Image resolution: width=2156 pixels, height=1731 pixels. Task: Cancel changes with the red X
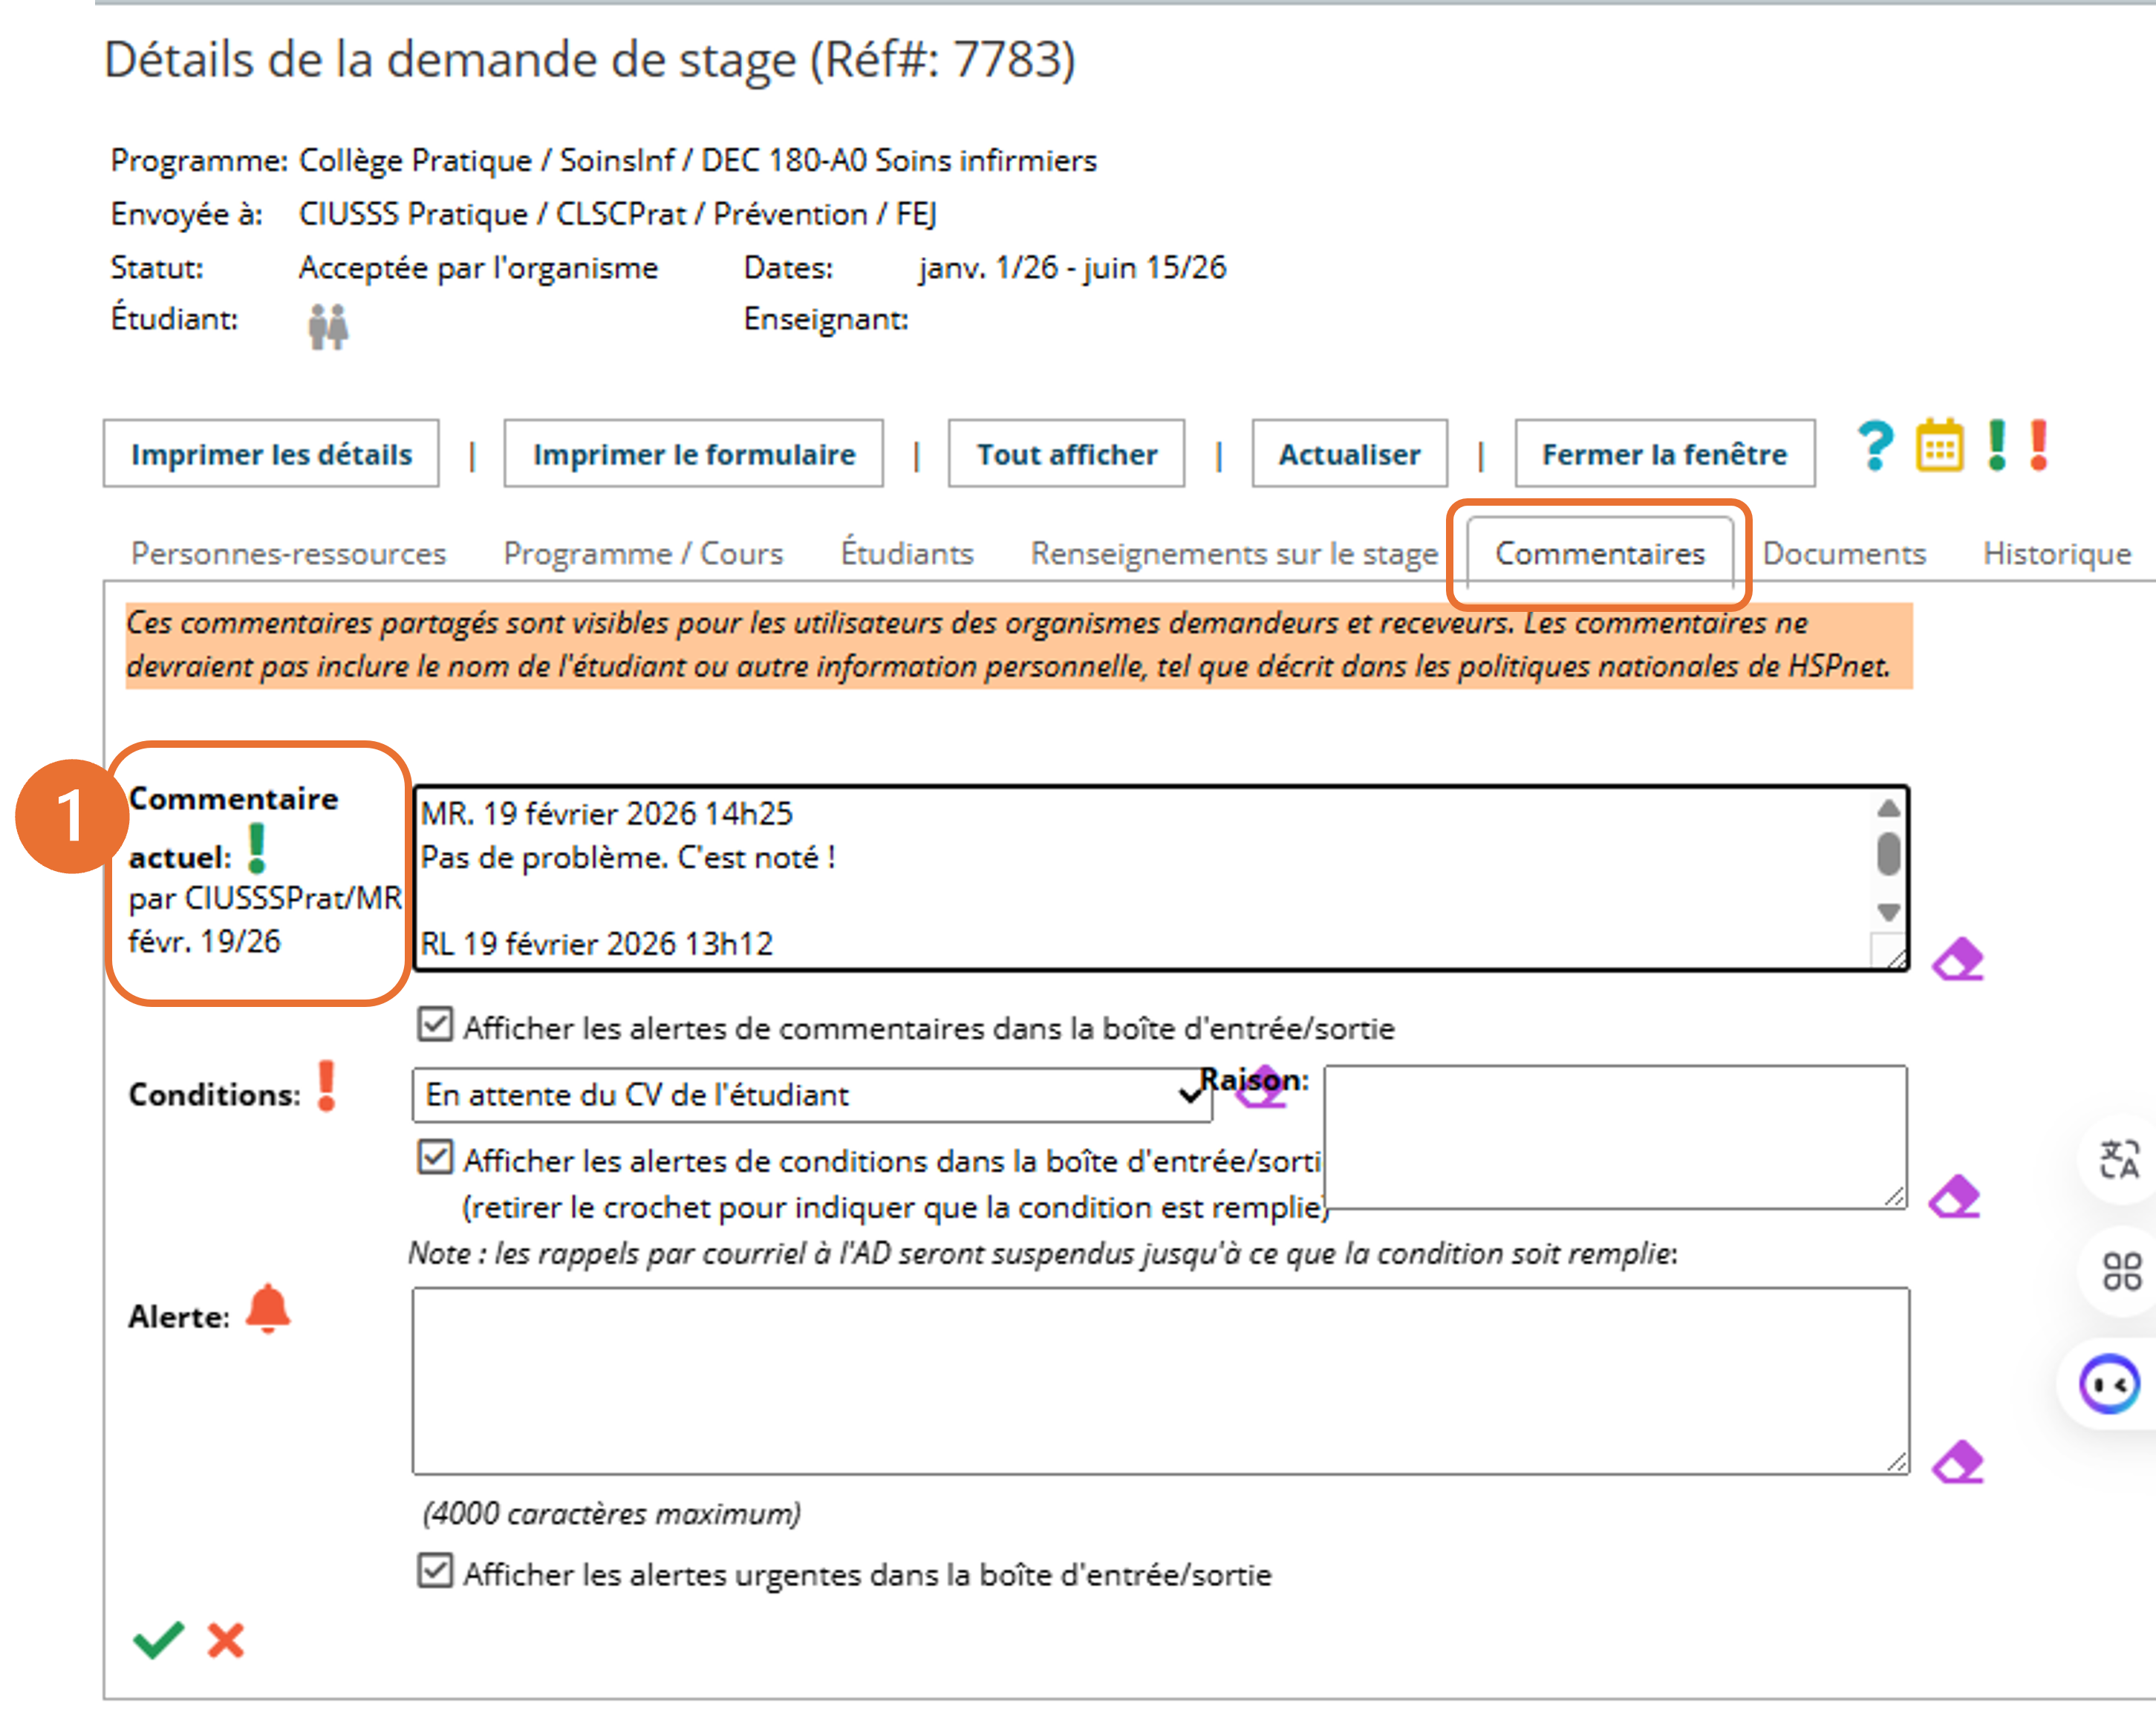226,1640
